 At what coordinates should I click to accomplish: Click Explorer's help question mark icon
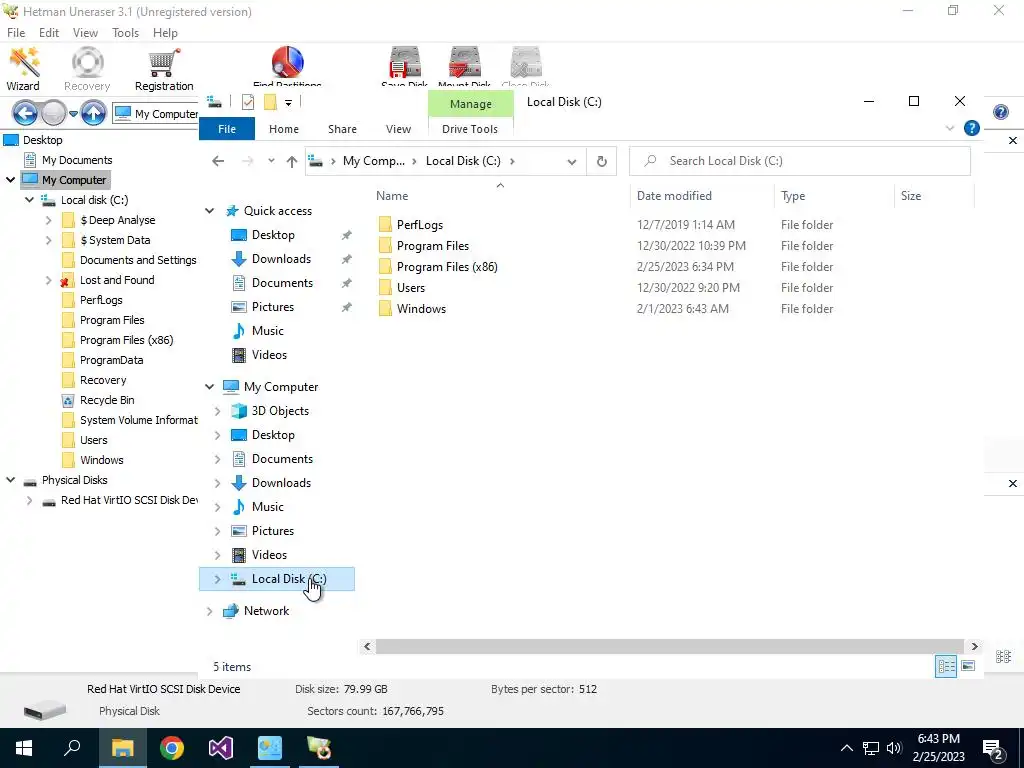[972, 128]
